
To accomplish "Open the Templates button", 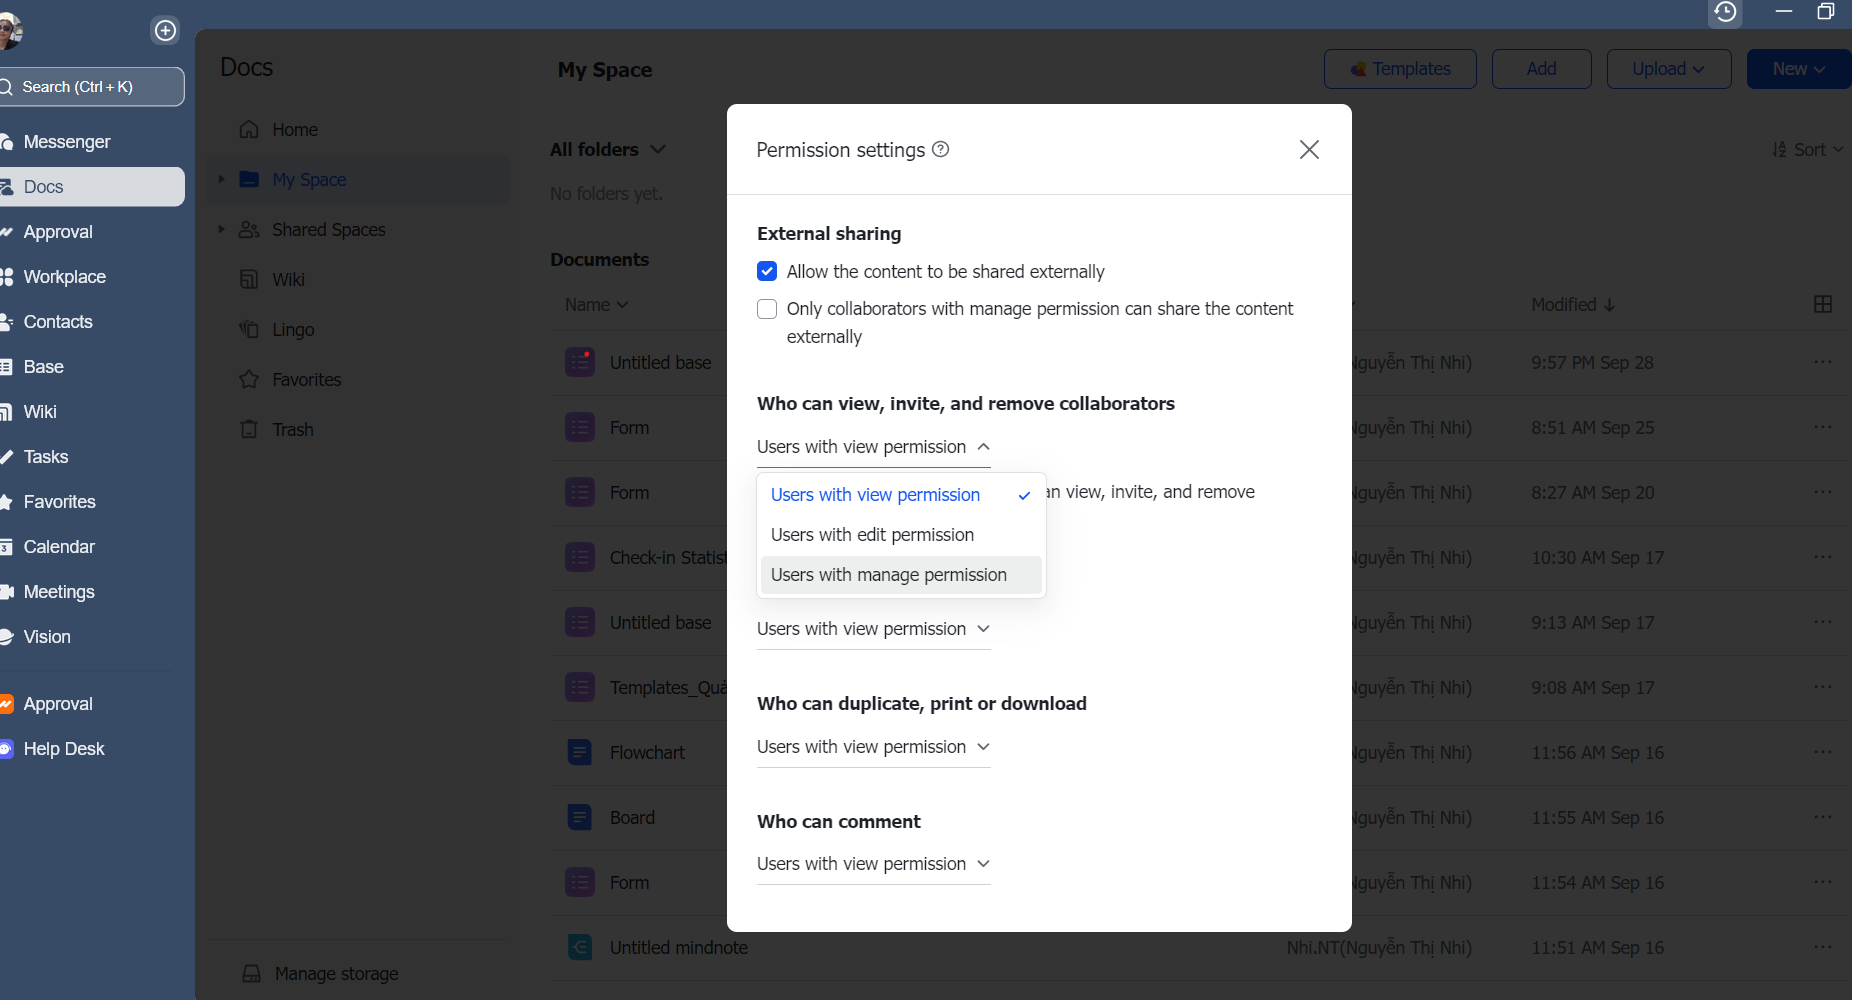I will coord(1400,69).
